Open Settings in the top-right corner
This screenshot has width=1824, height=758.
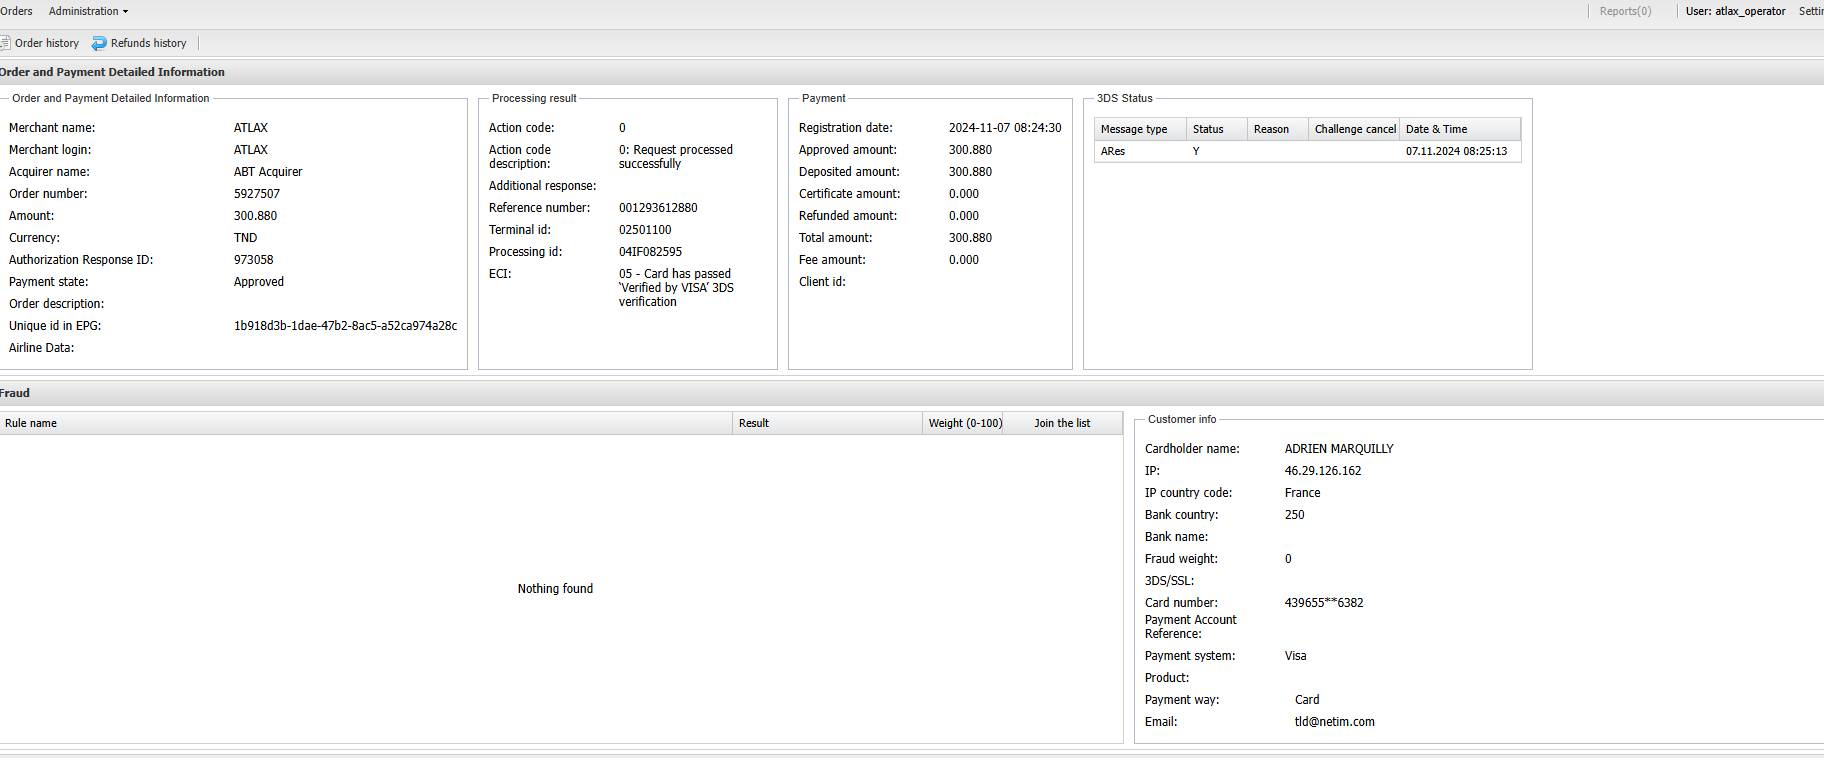pyautogui.click(x=1810, y=11)
